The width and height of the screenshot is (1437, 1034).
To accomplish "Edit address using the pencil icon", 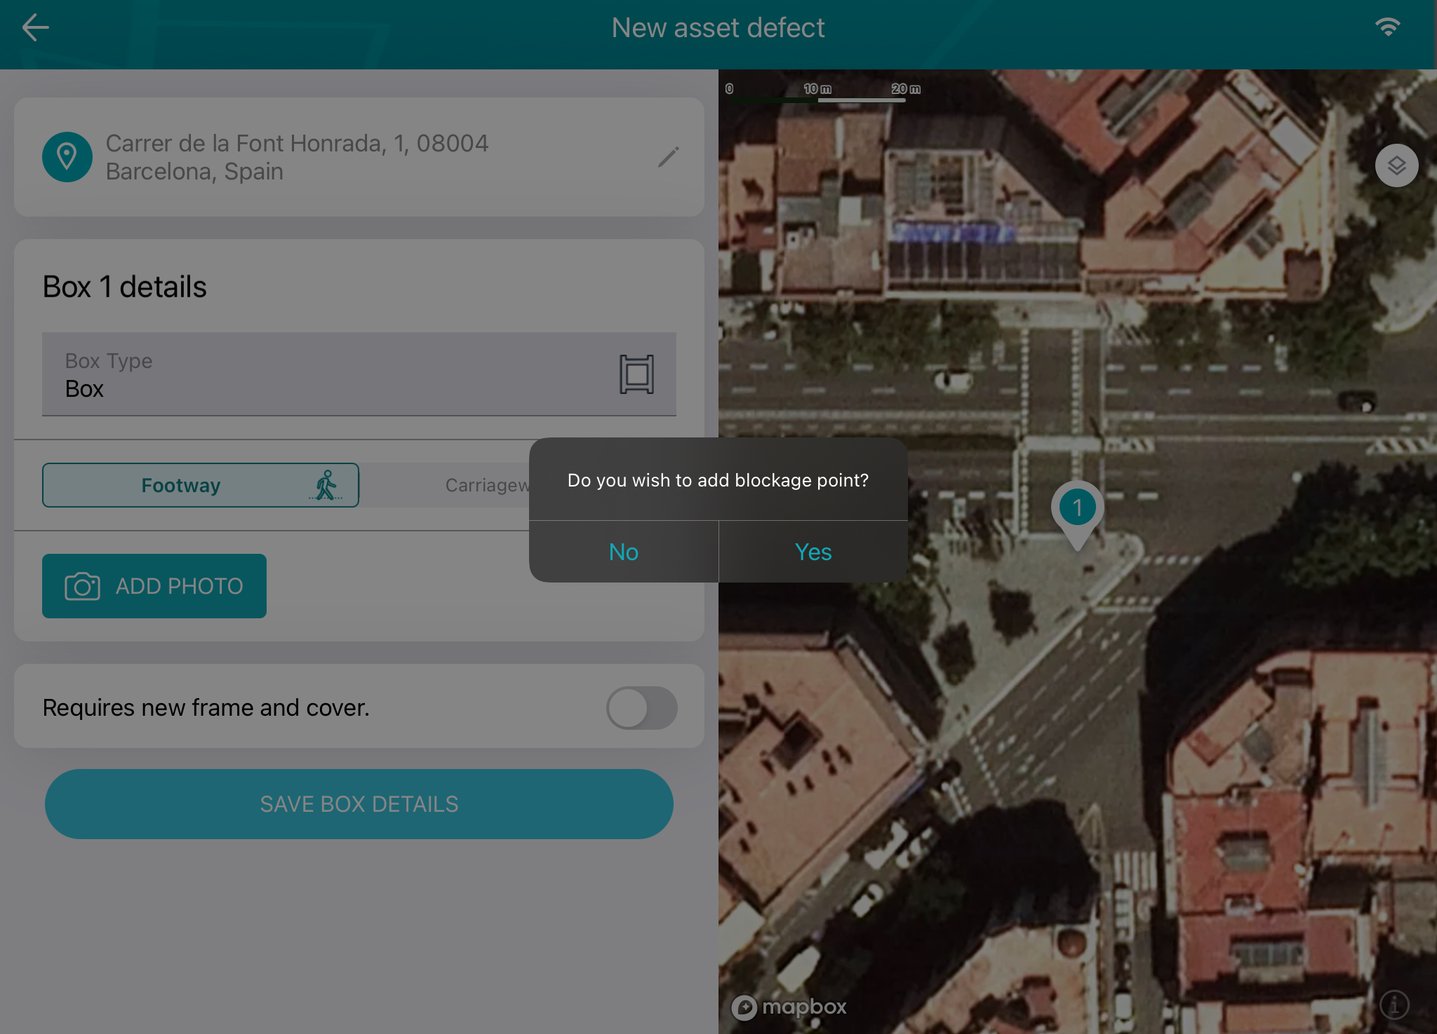I will coord(668,157).
